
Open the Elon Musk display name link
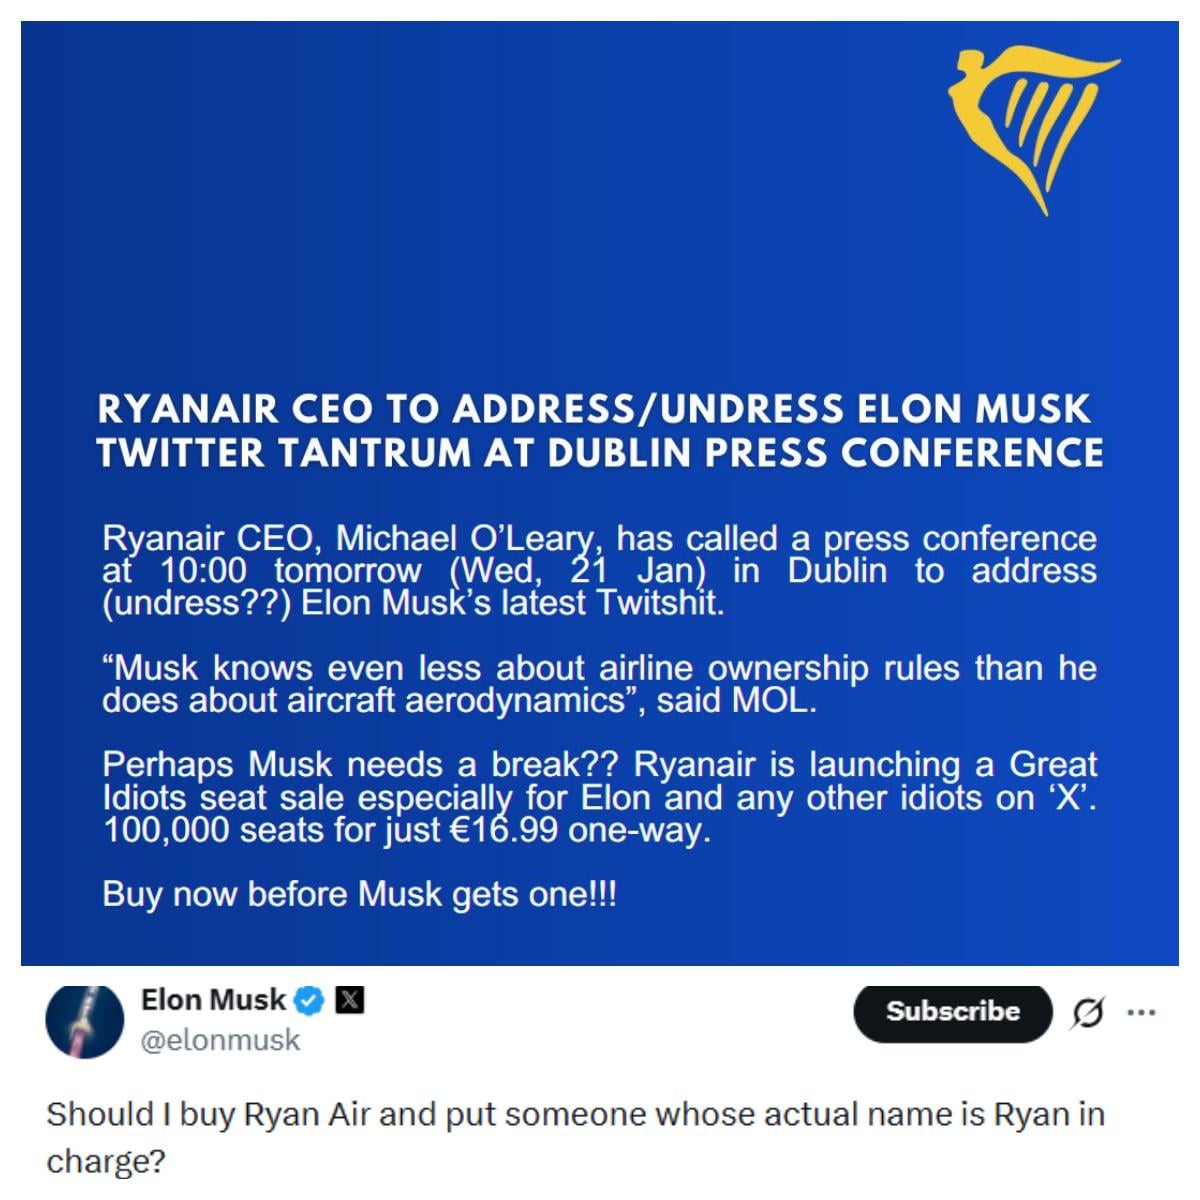pos(213,999)
